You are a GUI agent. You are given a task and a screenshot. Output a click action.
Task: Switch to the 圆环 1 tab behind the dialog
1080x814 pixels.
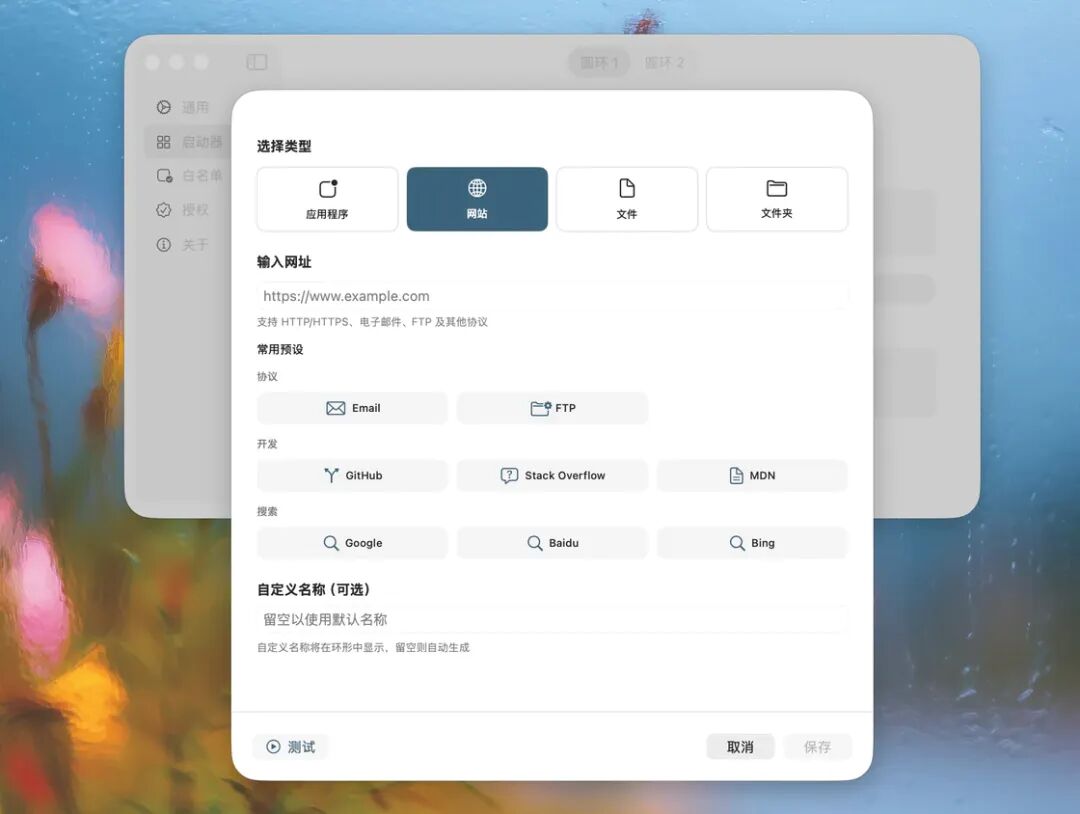(x=599, y=63)
